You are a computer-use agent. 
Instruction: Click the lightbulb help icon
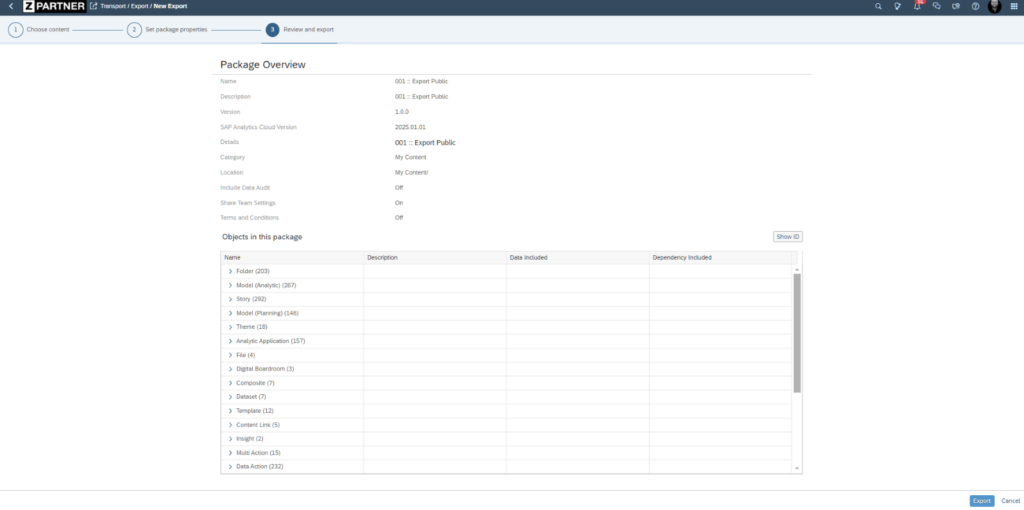point(898,6)
